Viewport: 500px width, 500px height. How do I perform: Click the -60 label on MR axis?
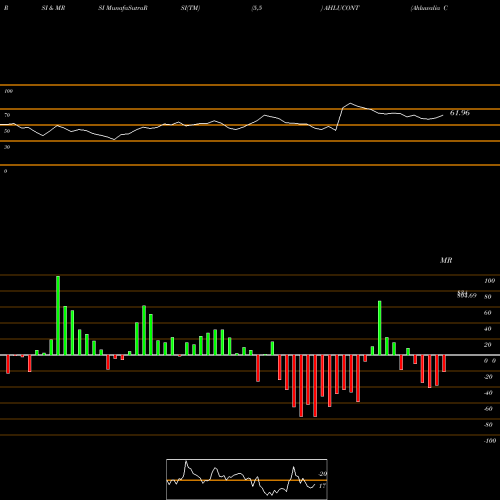(x=488, y=409)
